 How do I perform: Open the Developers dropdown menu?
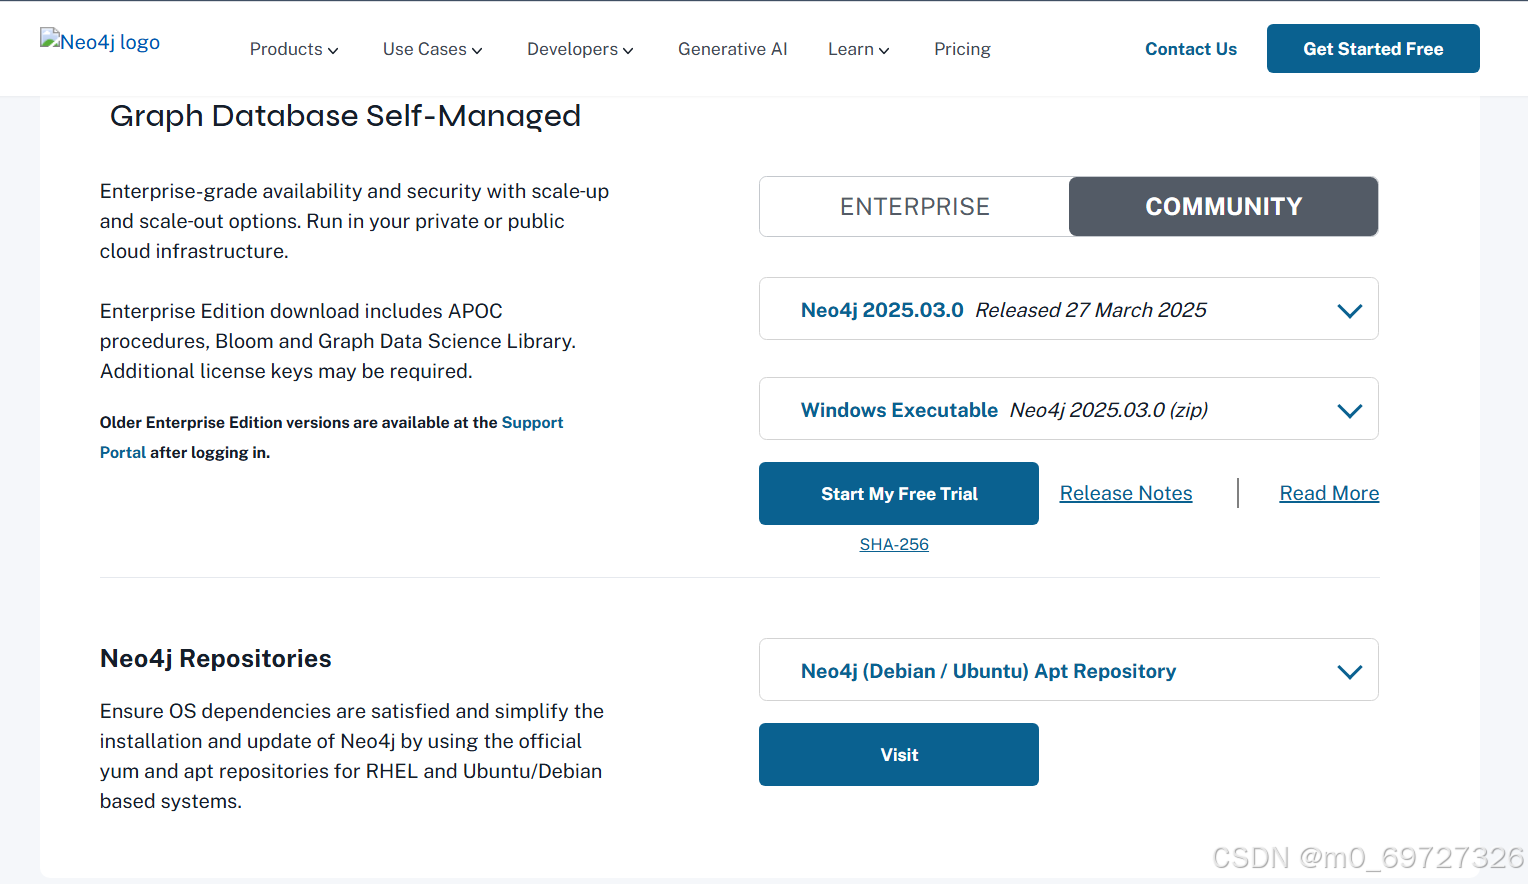580,49
